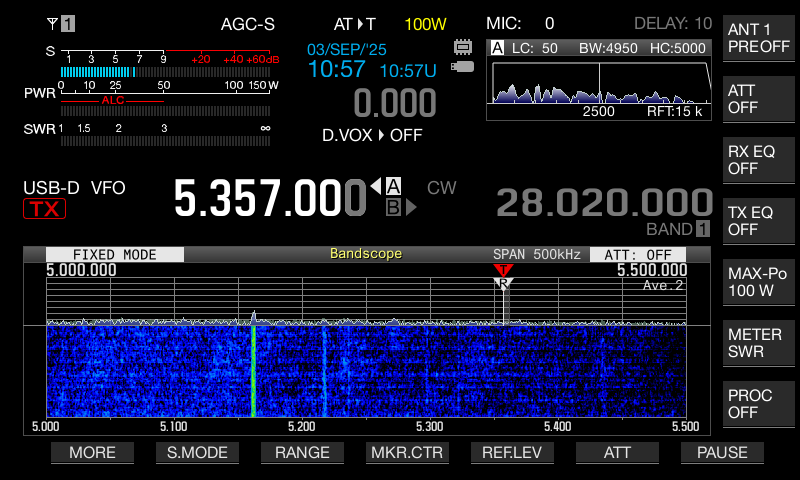Viewport: 800px width, 480px height.
Task: Click the SWR meter bar
Action: coord(165,141)
